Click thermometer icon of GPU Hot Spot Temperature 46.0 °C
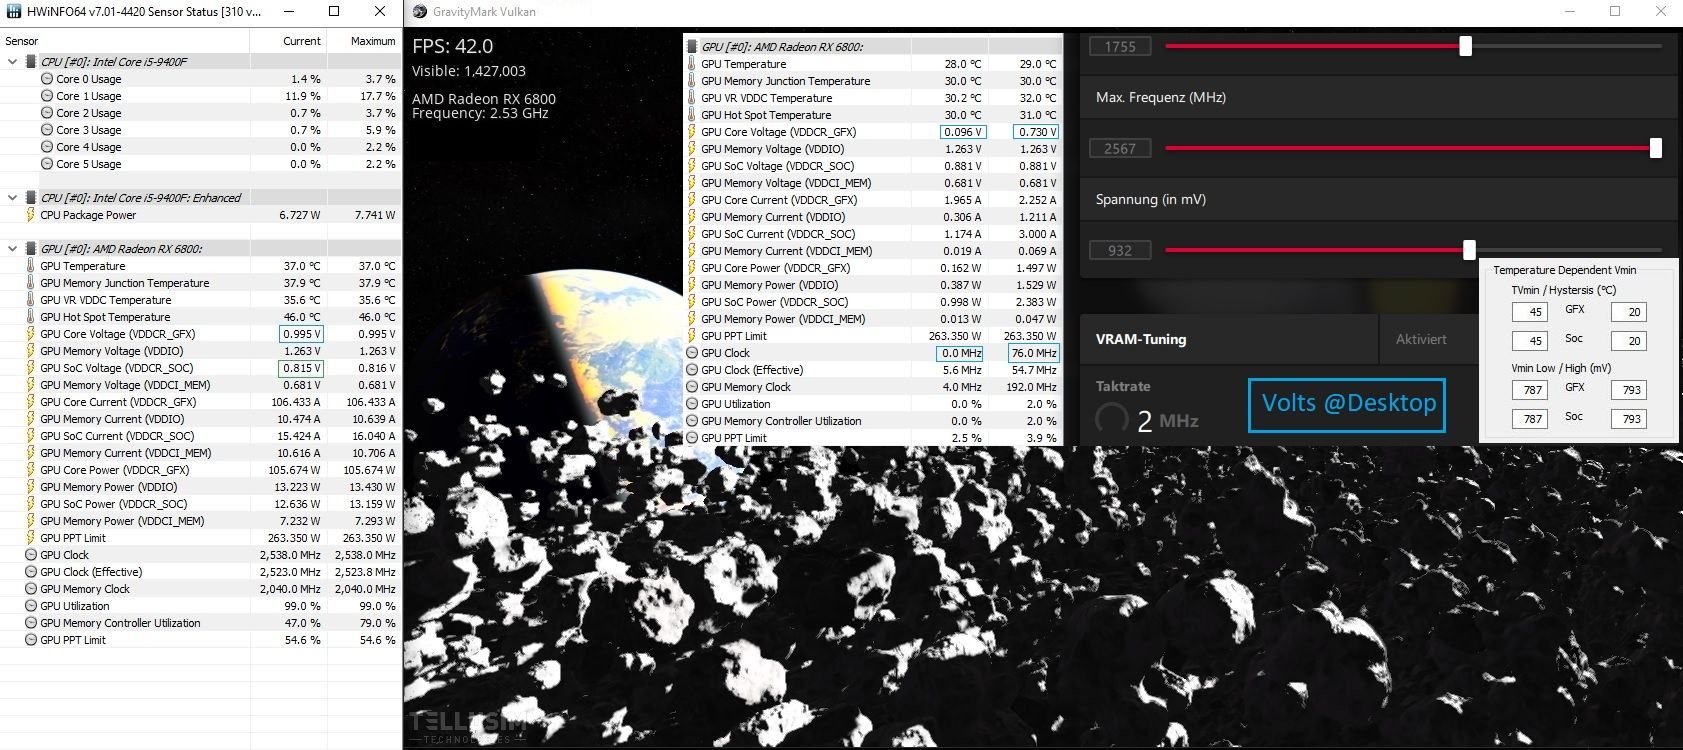The height and width of the screenshot is (750, 1683). coord(31,317)
